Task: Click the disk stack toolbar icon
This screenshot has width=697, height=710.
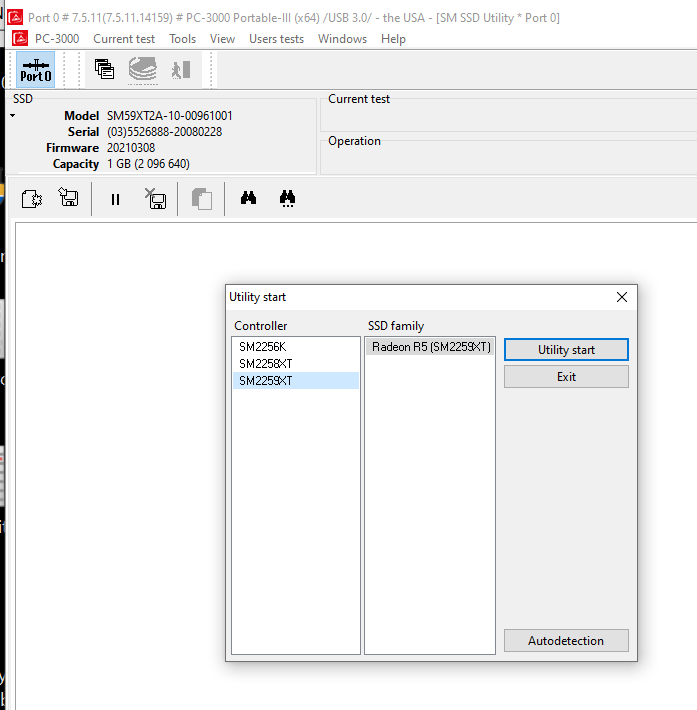Action: pyautogui.click(x=143, y=69)
